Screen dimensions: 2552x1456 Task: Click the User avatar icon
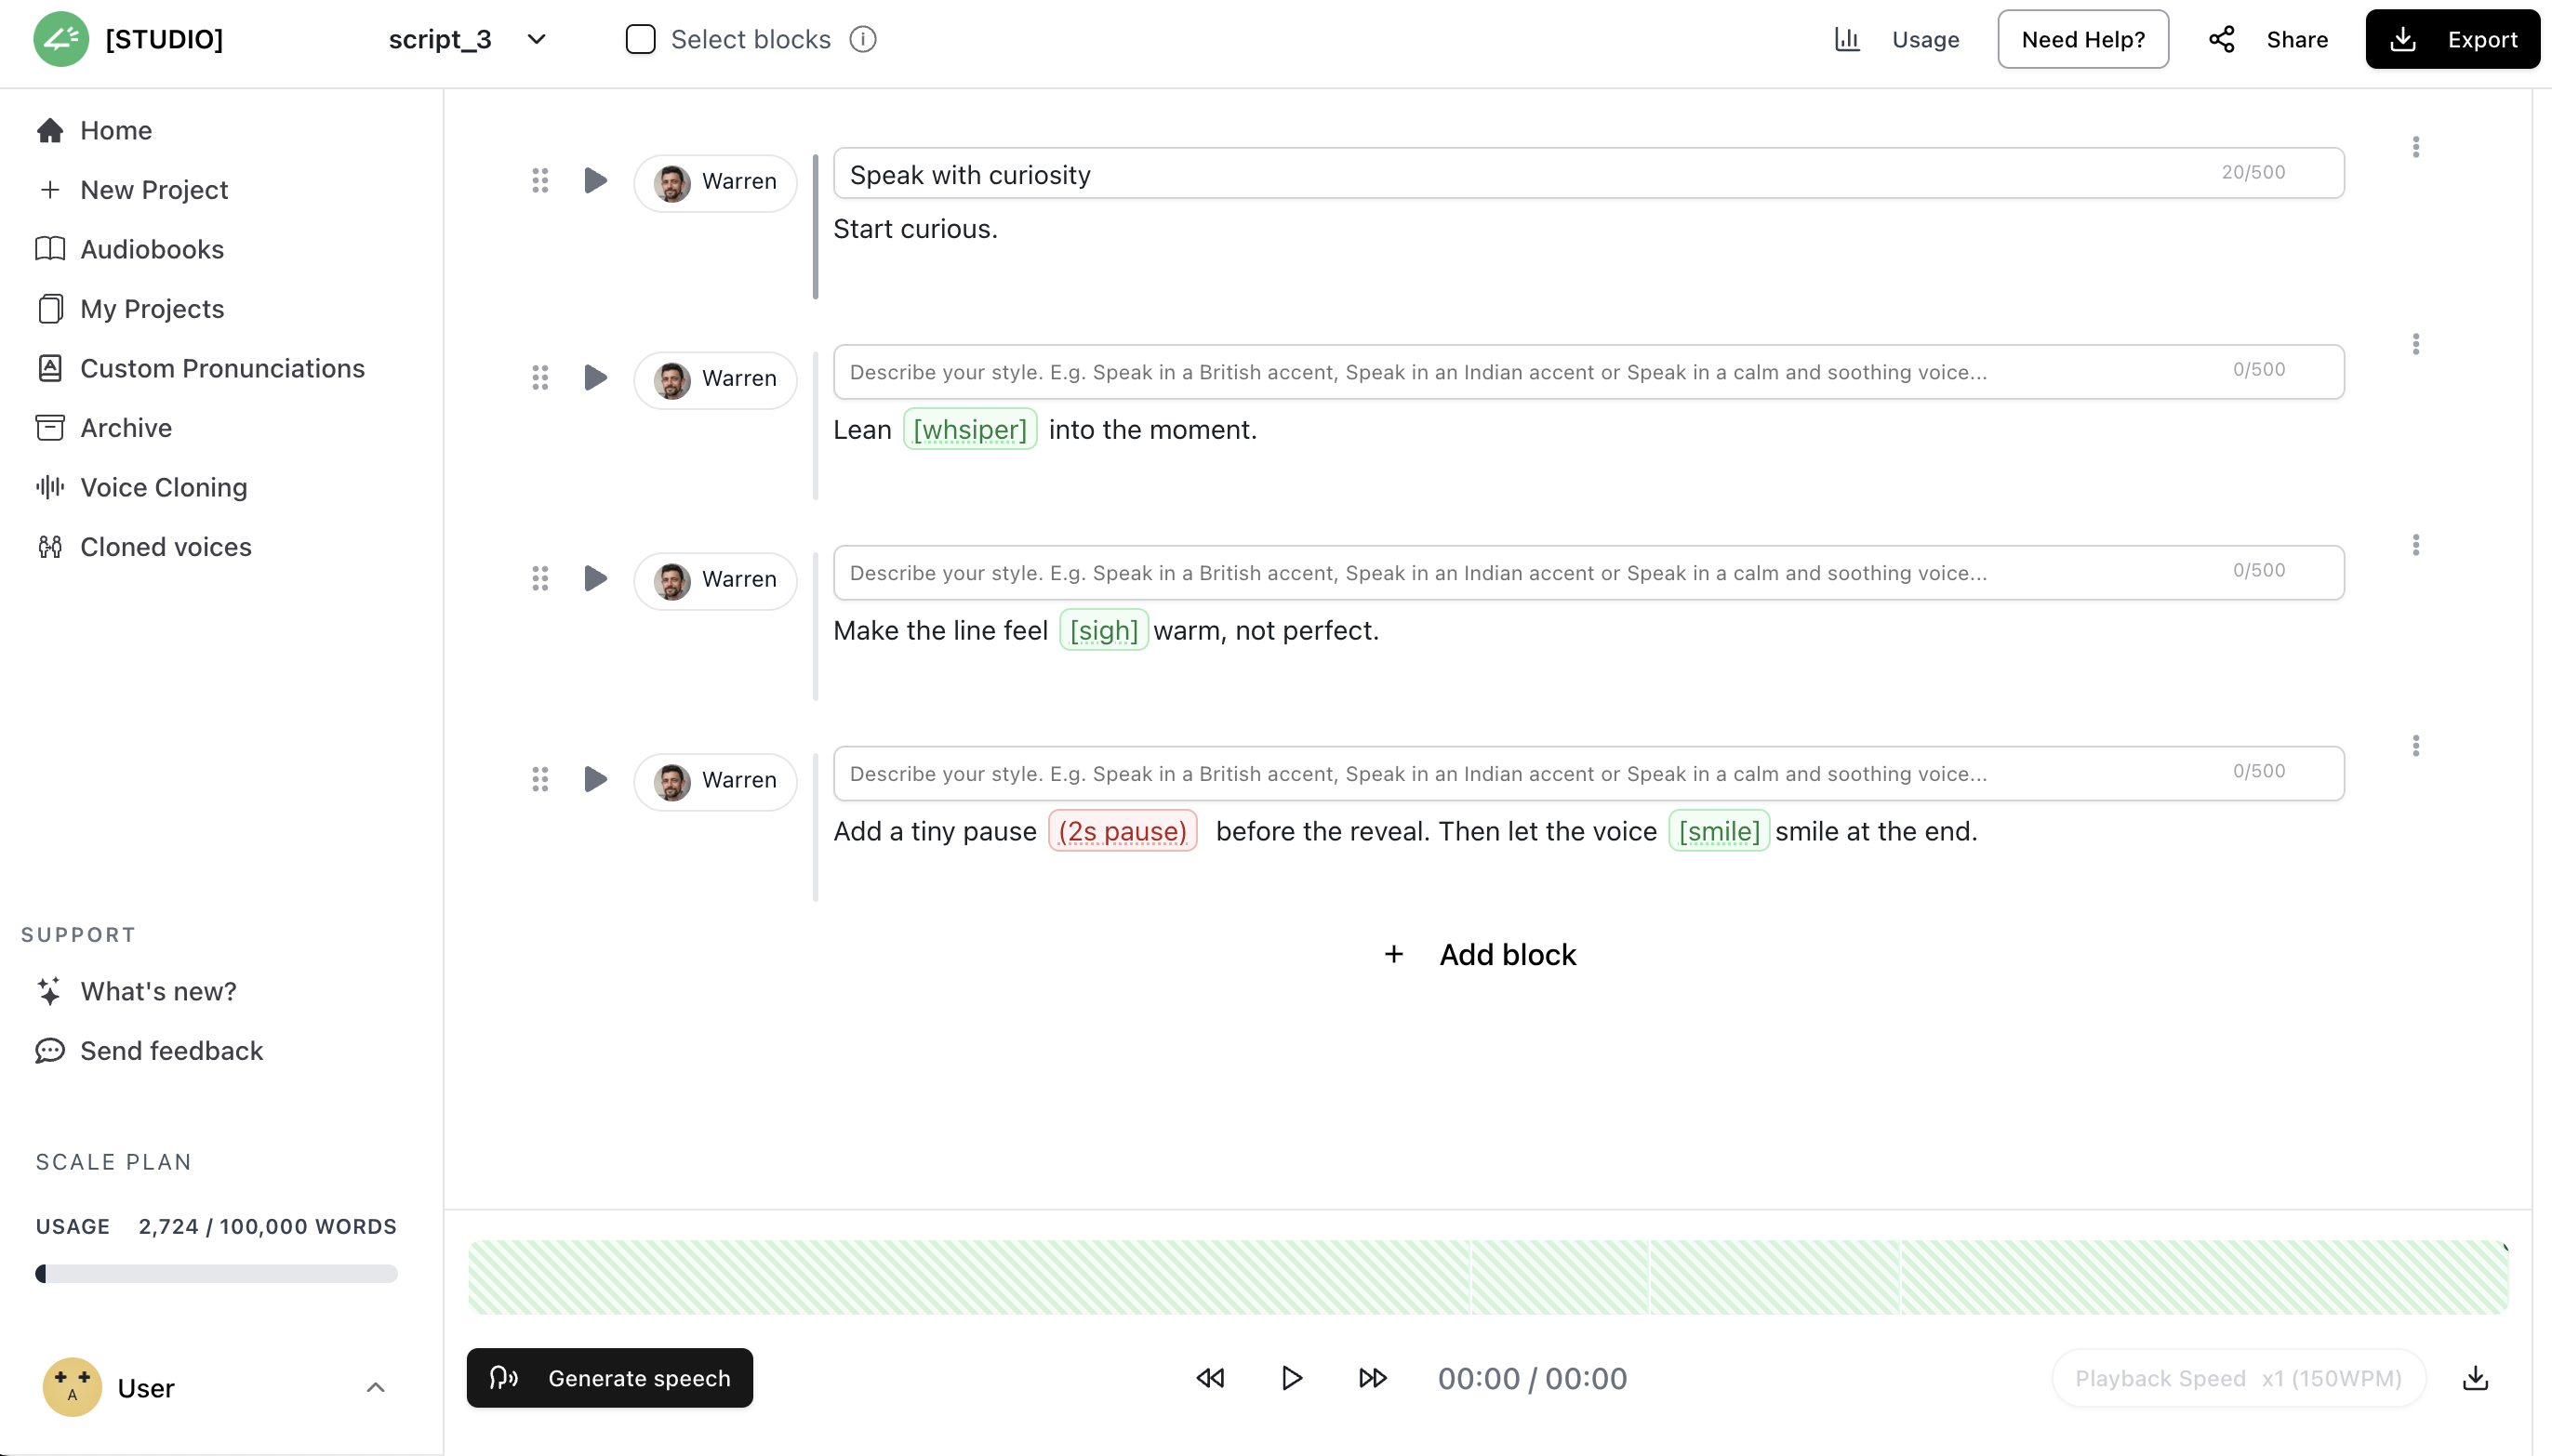pyautogui.click(x=72, y=1387)
